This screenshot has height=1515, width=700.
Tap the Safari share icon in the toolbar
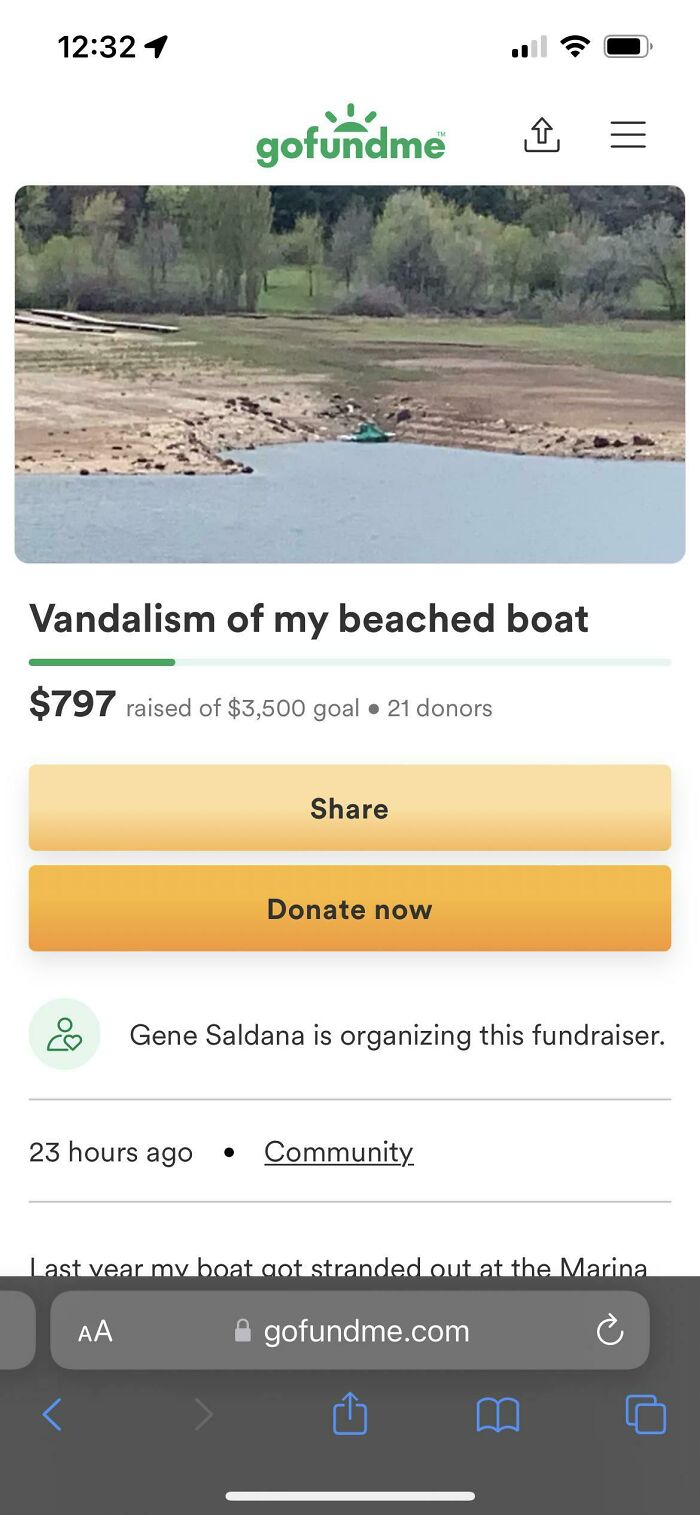click(349, 1415)
